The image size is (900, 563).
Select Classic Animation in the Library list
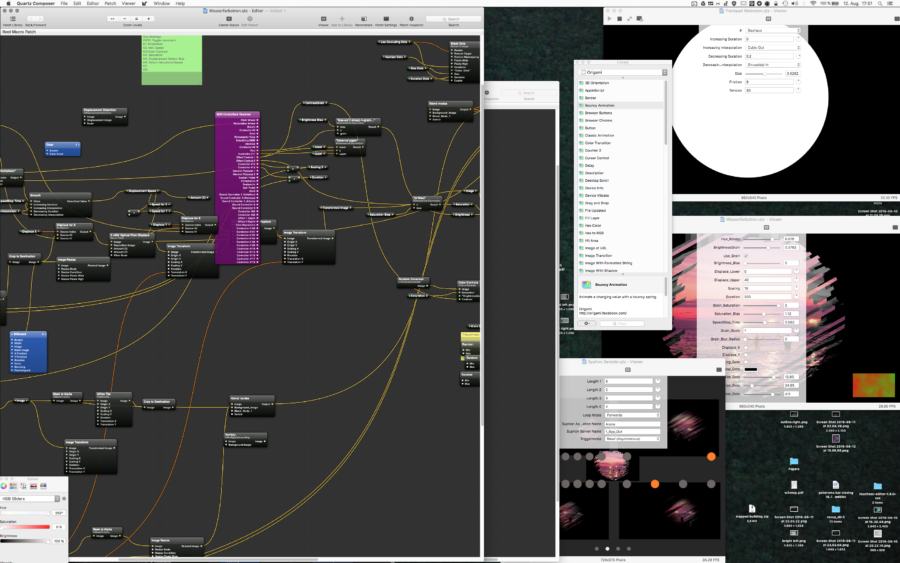(x=621, y=135)
